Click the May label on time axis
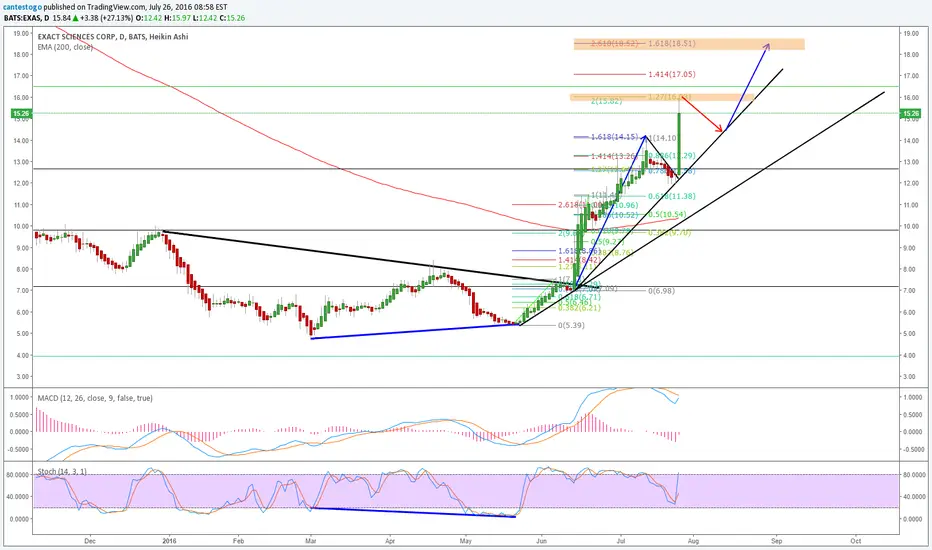 (465, 541)
